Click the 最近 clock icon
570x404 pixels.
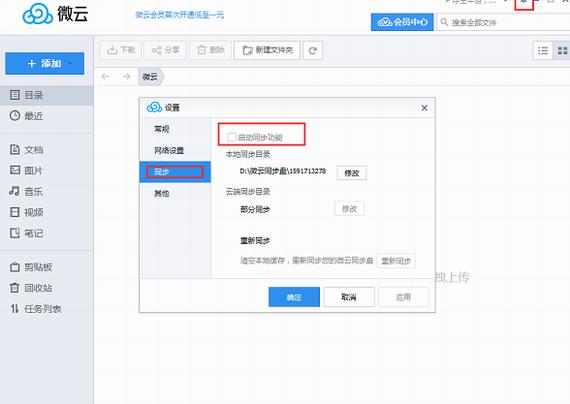click(15, 116)
